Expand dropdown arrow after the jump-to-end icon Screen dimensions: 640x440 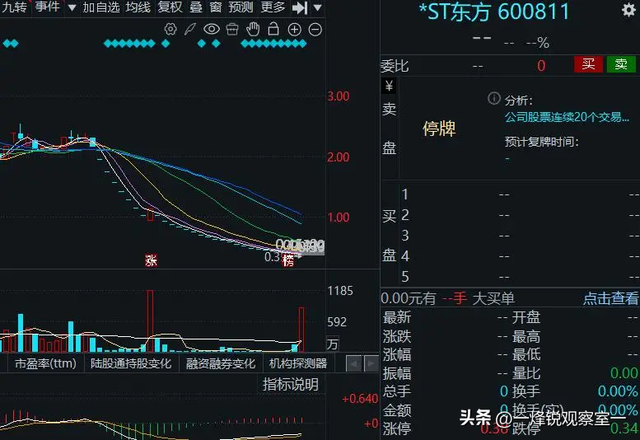(318, 7)
